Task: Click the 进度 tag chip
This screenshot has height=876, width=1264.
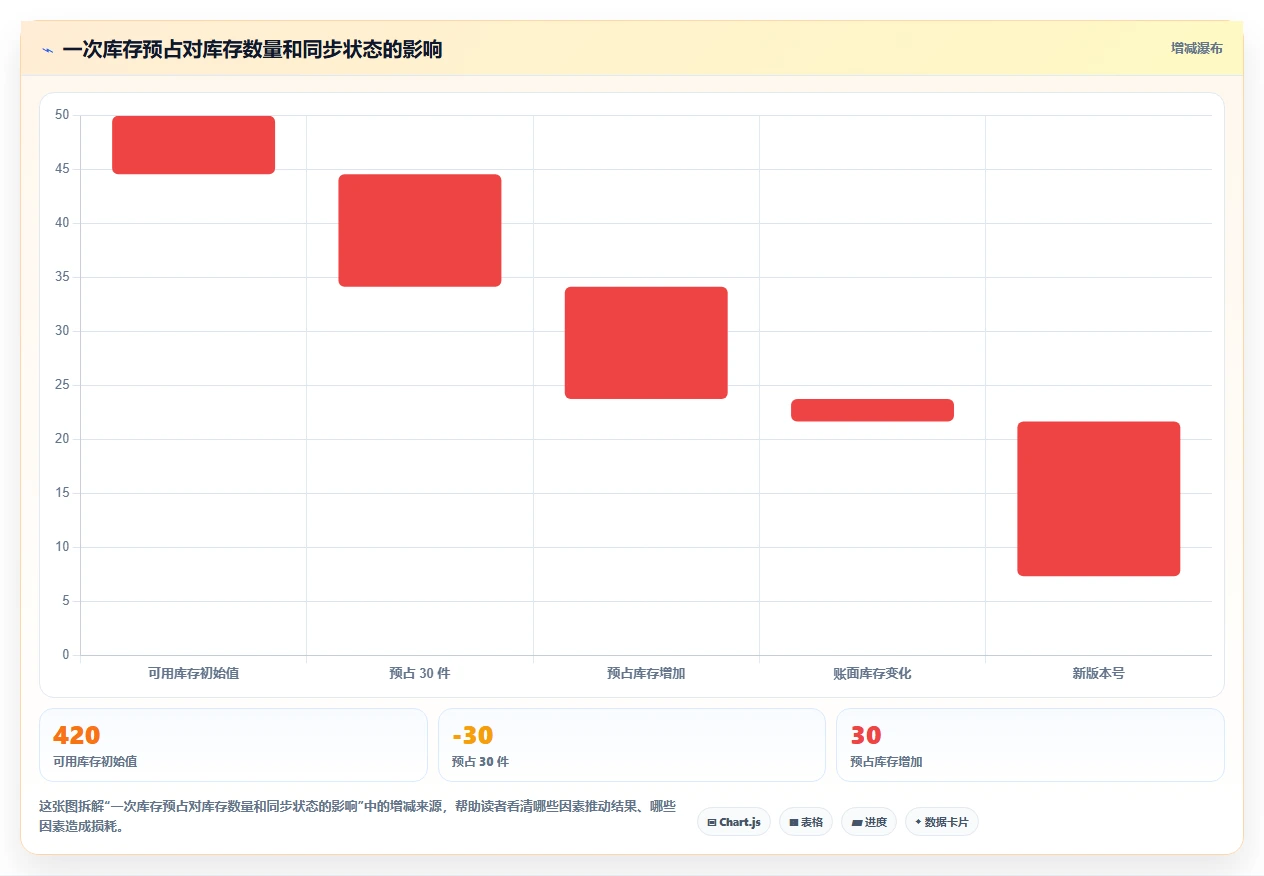Action: (x=869, y=822)
